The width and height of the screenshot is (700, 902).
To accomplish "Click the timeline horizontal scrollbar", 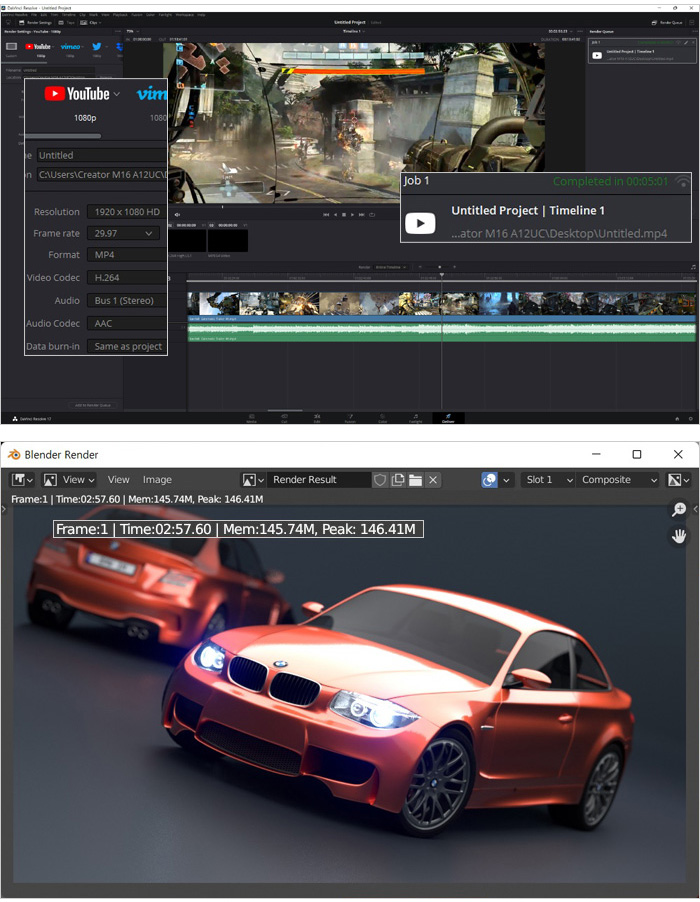I will coord(285,410).
